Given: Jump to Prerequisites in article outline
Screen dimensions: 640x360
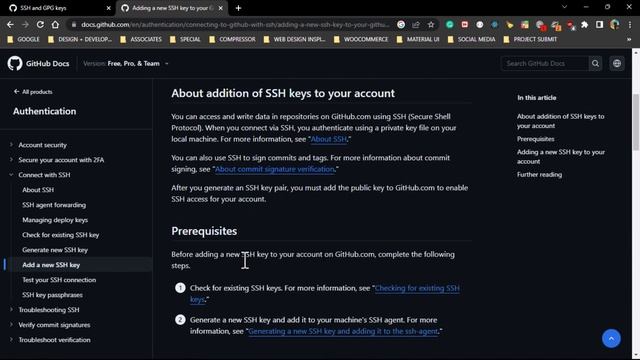Looking at the screenshot, I should (536, 139).
